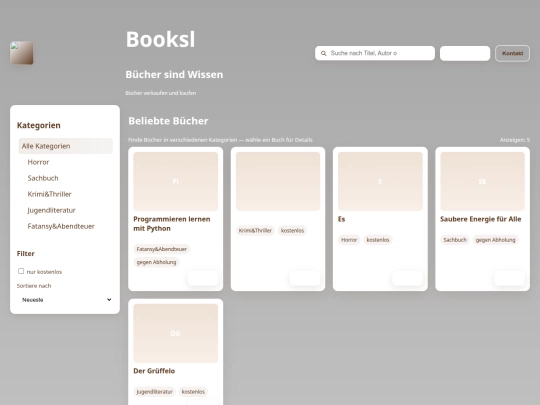540x405 pixels.
Task: Click the Booksl logo image
Action: coord(22,53)
